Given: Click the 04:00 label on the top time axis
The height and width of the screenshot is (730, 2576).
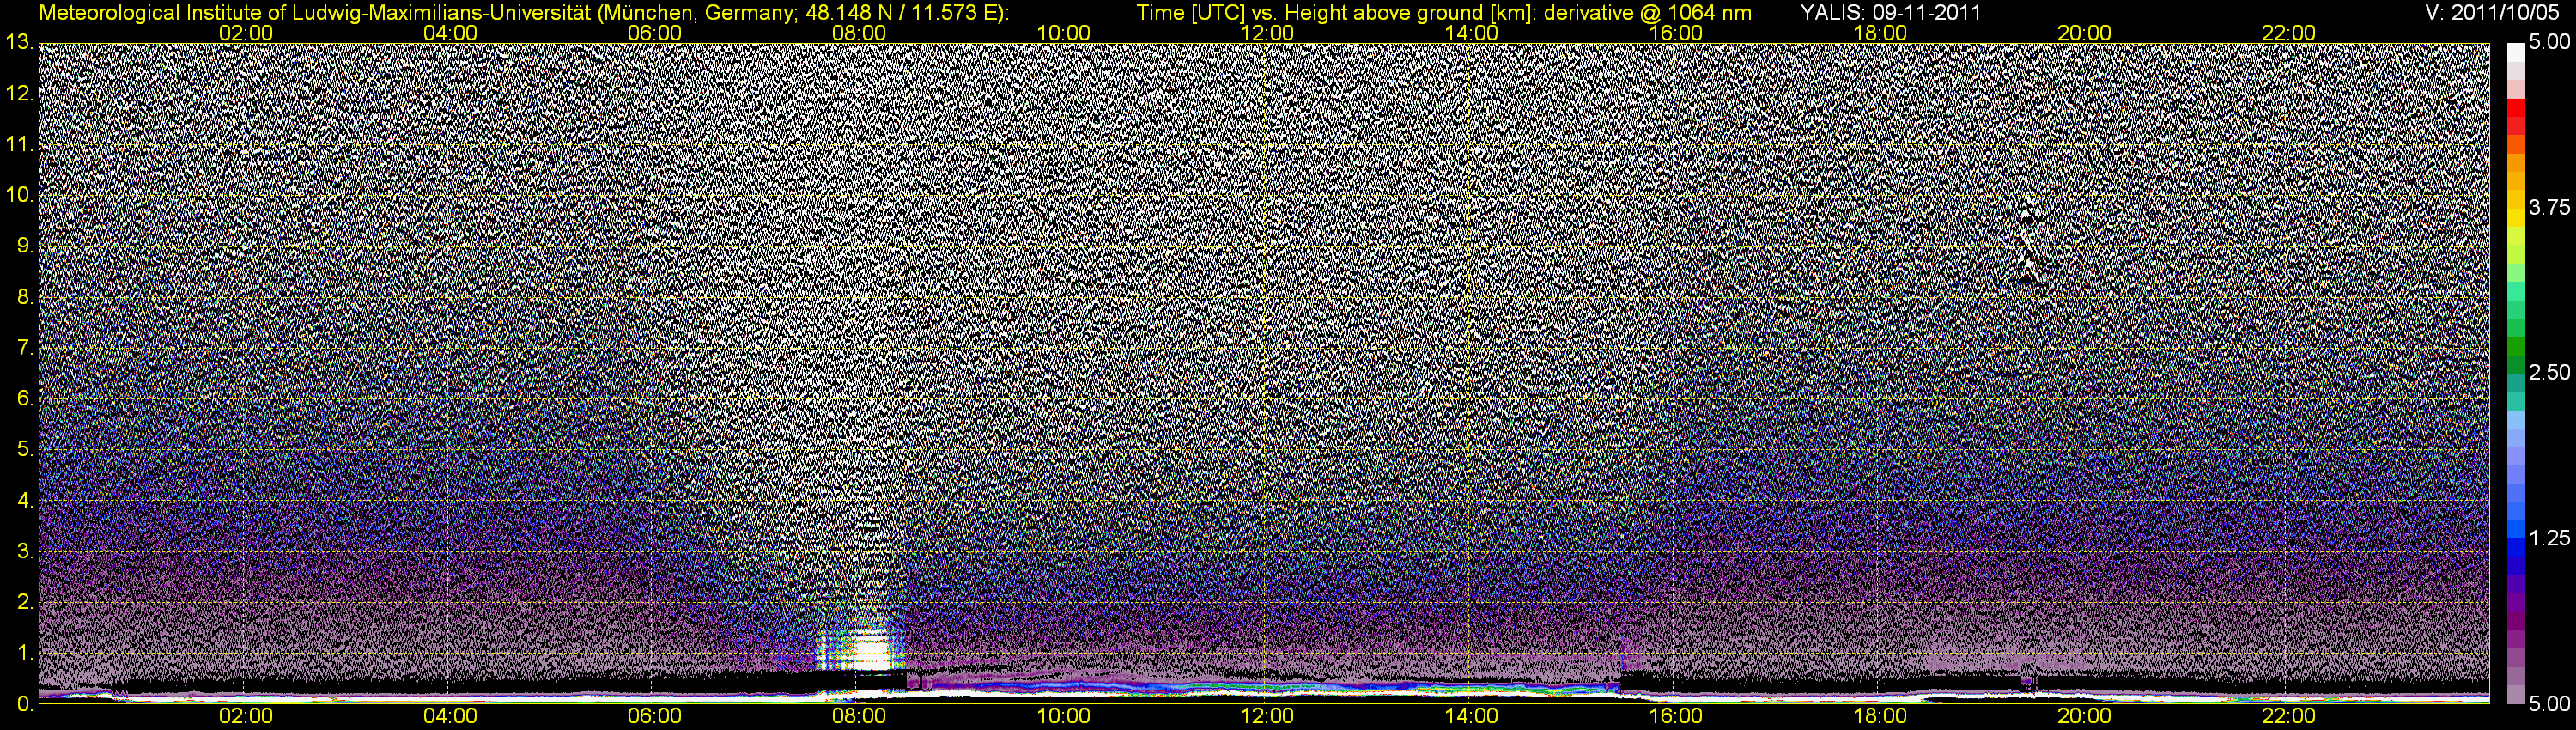Looking at the screenshot, I should (450, 33).
